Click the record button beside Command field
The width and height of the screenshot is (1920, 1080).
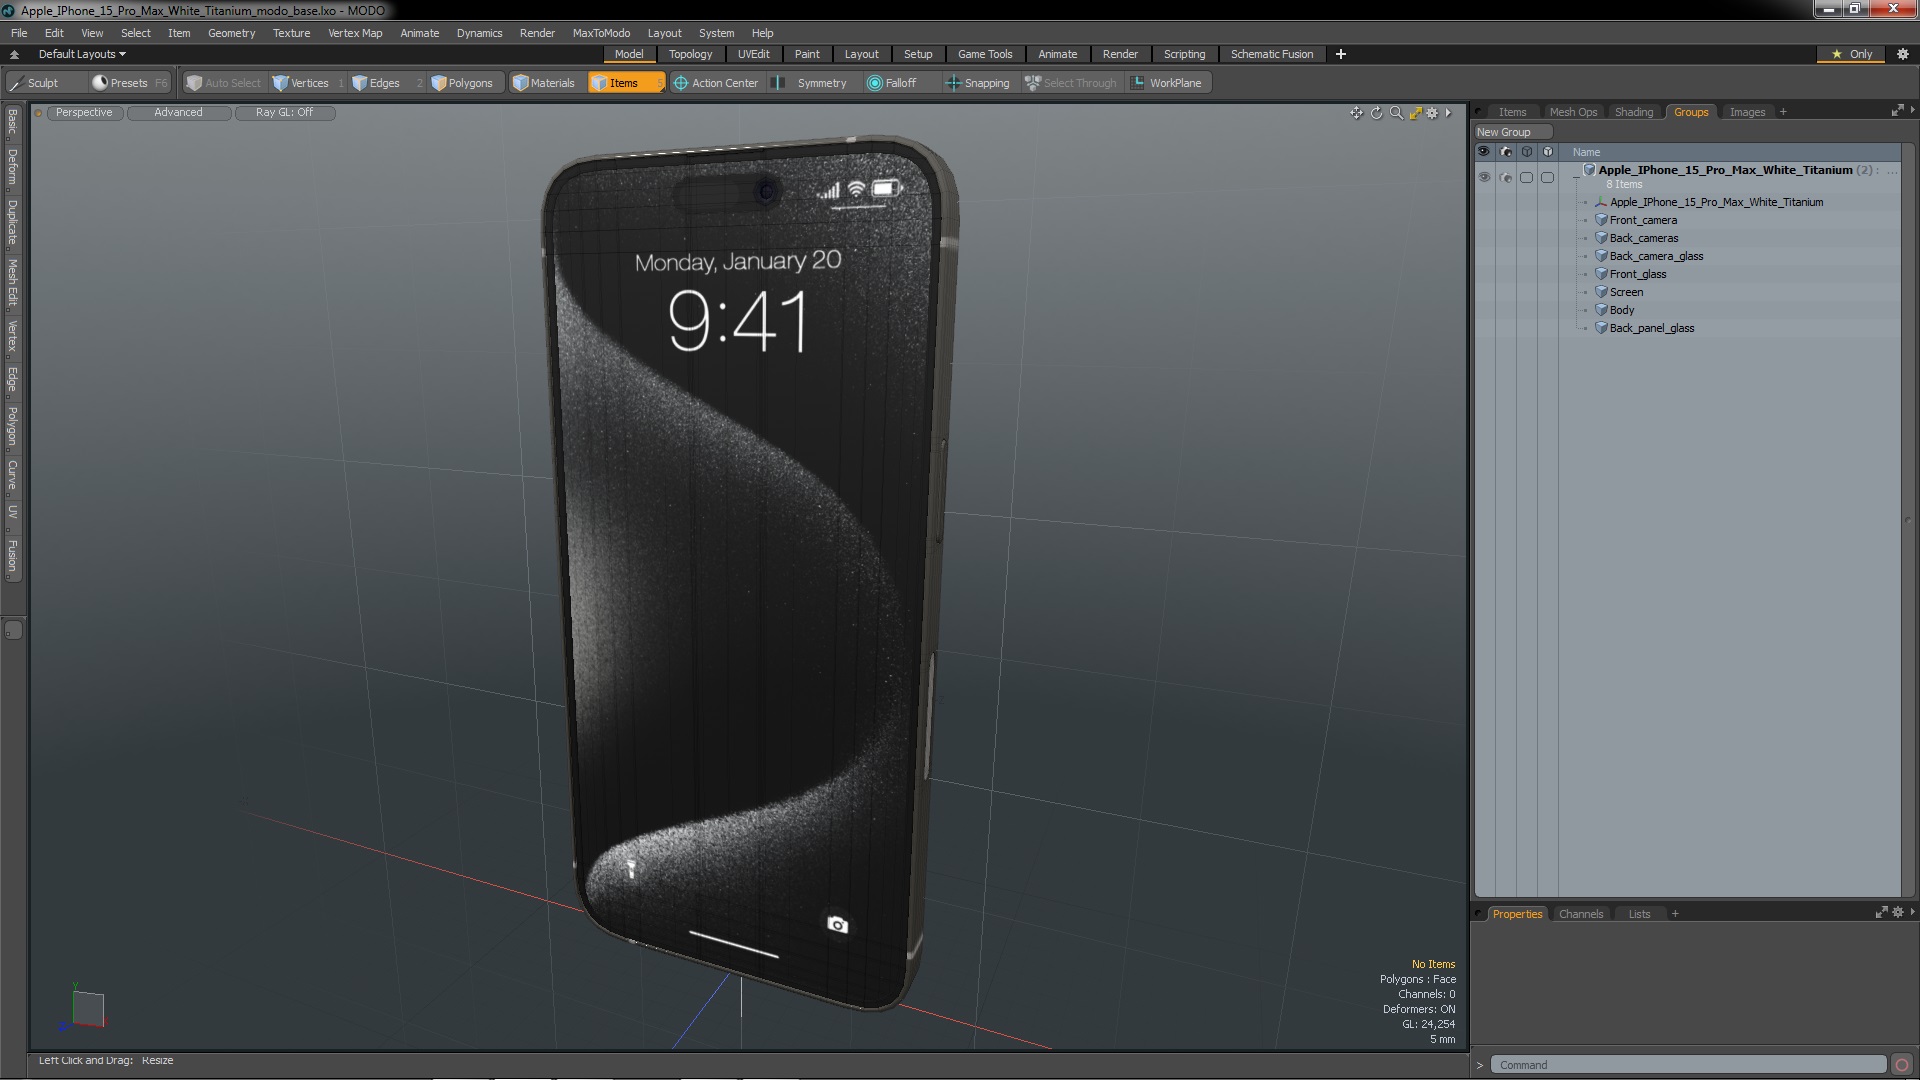(x=1902, y=1065)
